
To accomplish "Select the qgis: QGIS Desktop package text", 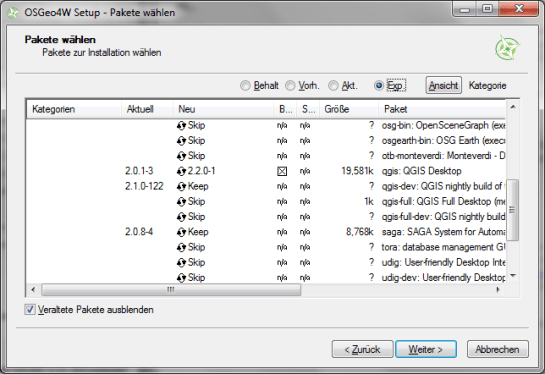I will point(421,171).
